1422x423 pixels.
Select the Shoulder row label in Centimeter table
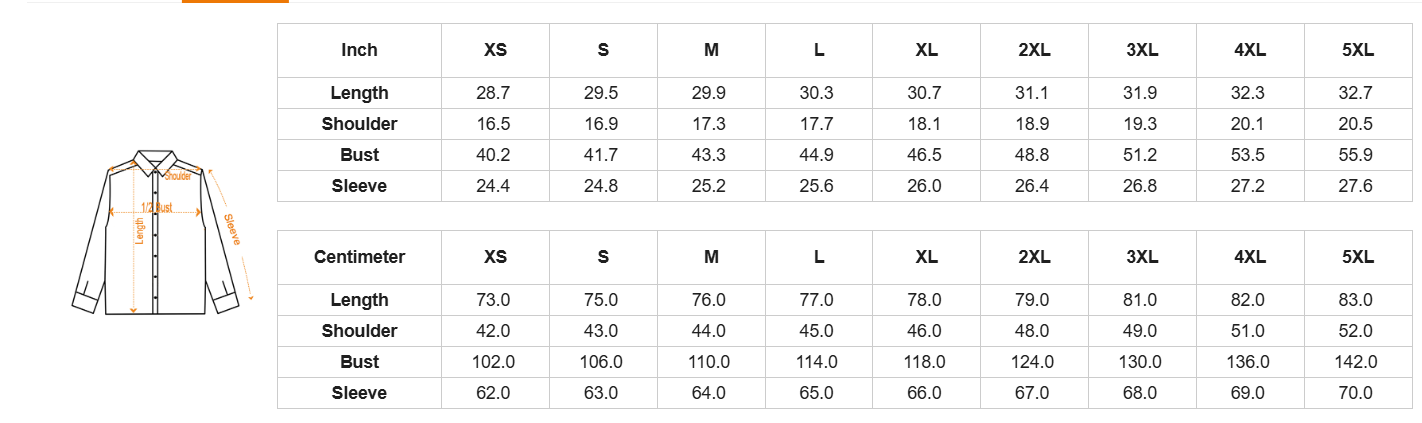[x=359, y=331]
